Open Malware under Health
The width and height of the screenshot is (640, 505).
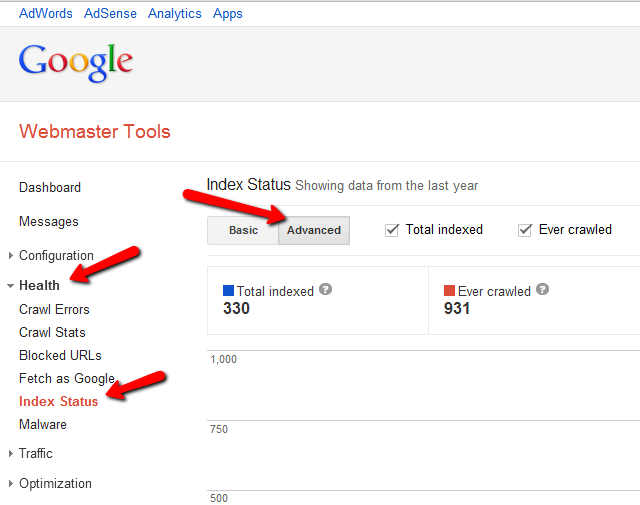coord(43,424)
